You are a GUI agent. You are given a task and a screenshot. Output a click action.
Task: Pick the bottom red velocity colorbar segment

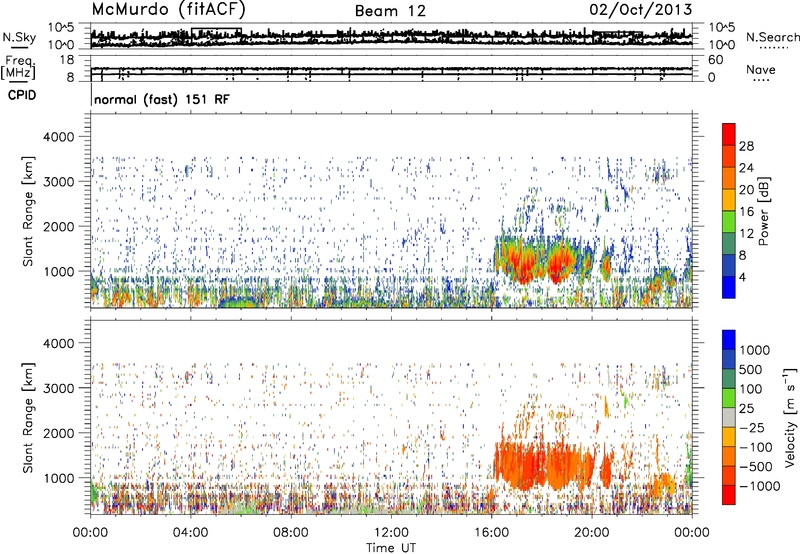tap(729, 495)
